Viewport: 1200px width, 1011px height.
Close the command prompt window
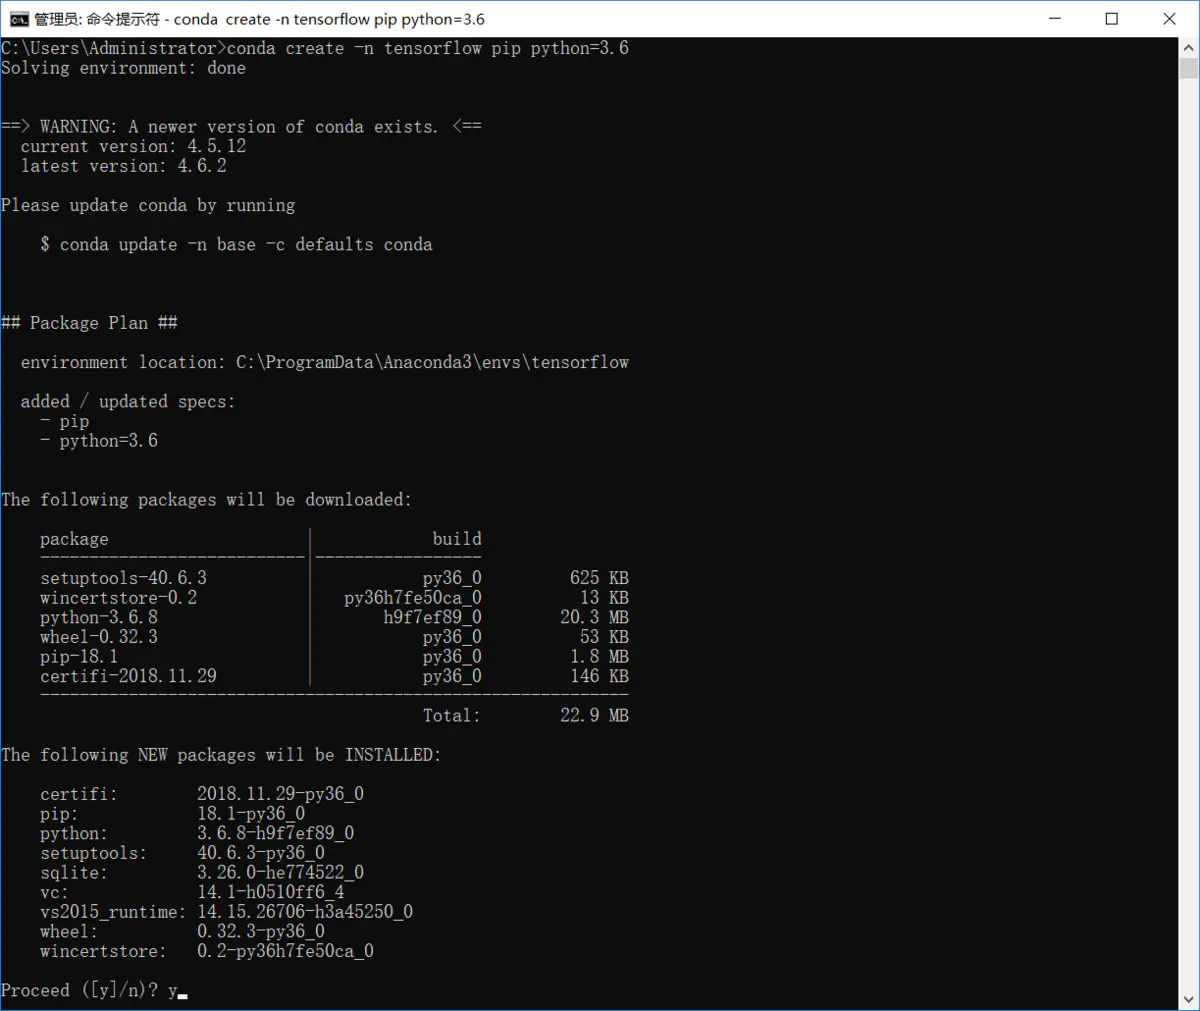tap(1169, 19)
